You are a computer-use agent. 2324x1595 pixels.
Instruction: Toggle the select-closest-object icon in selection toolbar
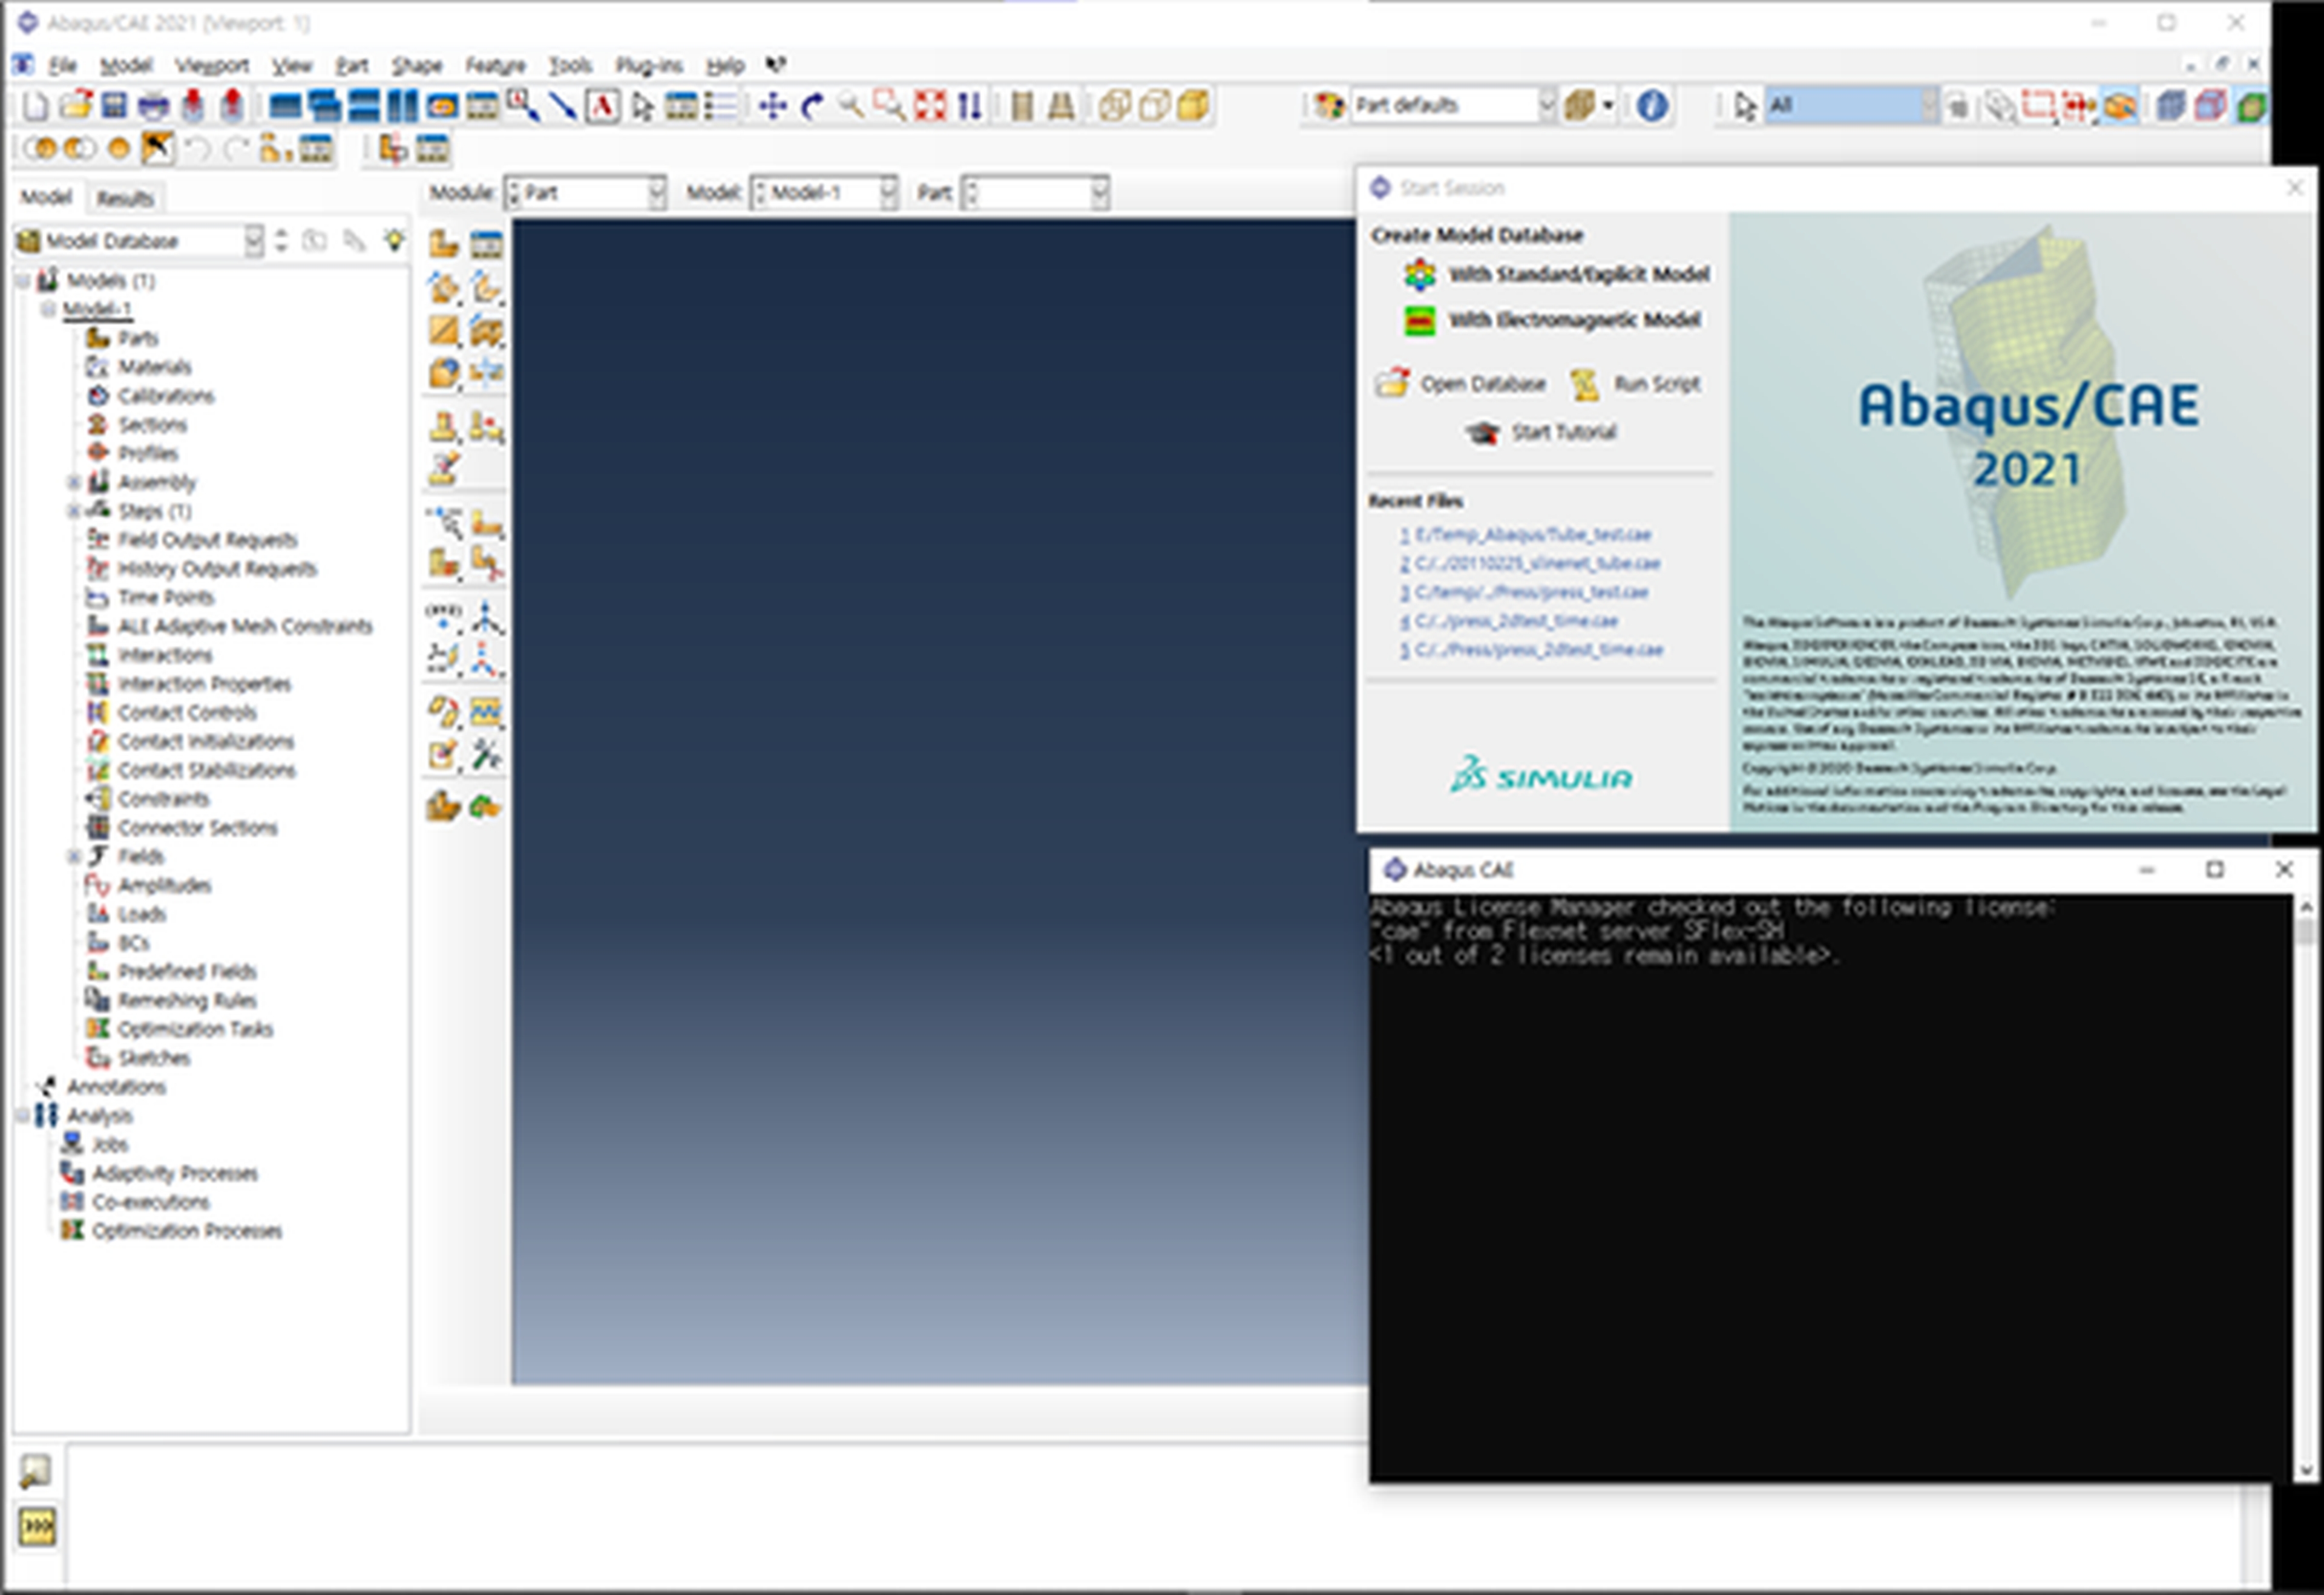[2119, 105]
